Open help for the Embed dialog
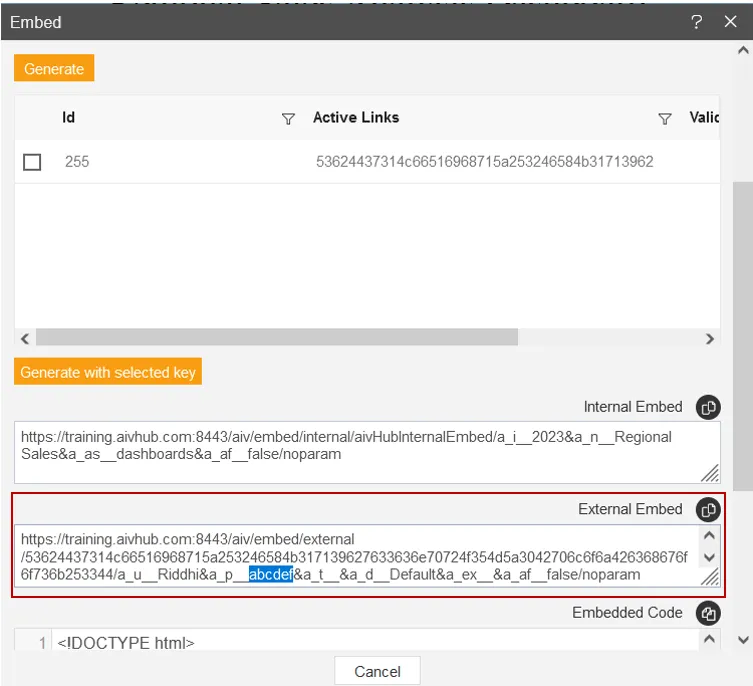This screenshot has width=753, height=686. tap(696, 22)
